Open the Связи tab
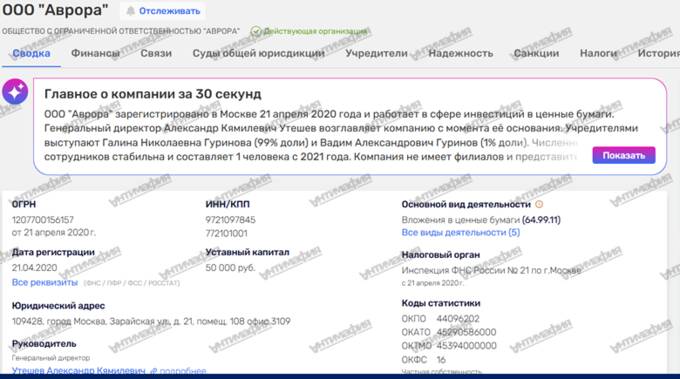 [156, 53]
